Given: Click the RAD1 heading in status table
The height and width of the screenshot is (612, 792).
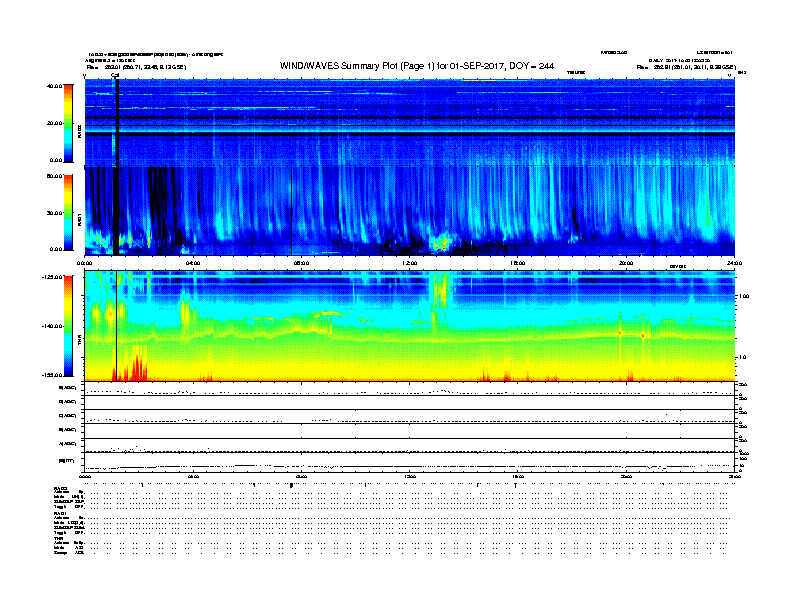Looking at the screenshot, I should click(x=60, y=514).
